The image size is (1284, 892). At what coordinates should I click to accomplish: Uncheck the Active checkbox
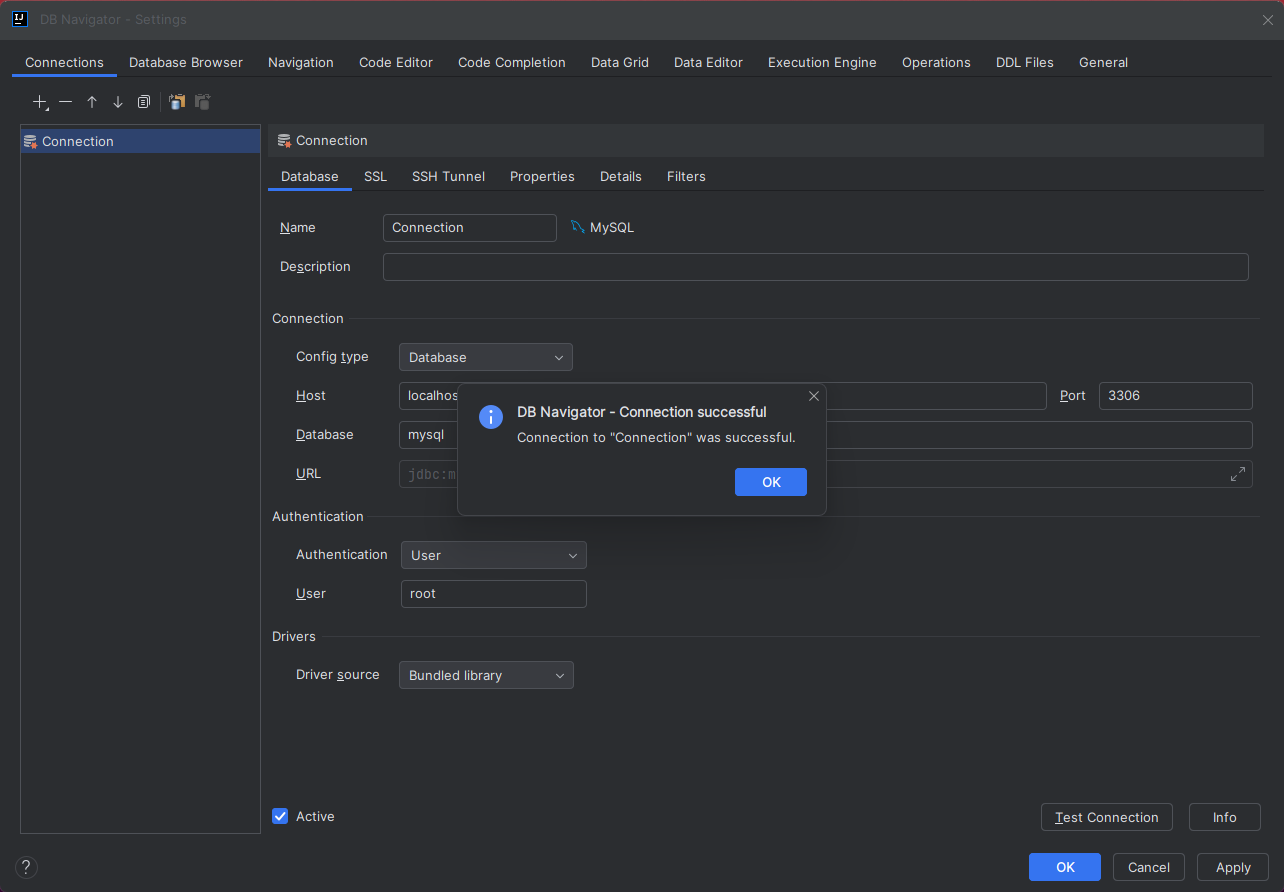[x=280, y=816]
